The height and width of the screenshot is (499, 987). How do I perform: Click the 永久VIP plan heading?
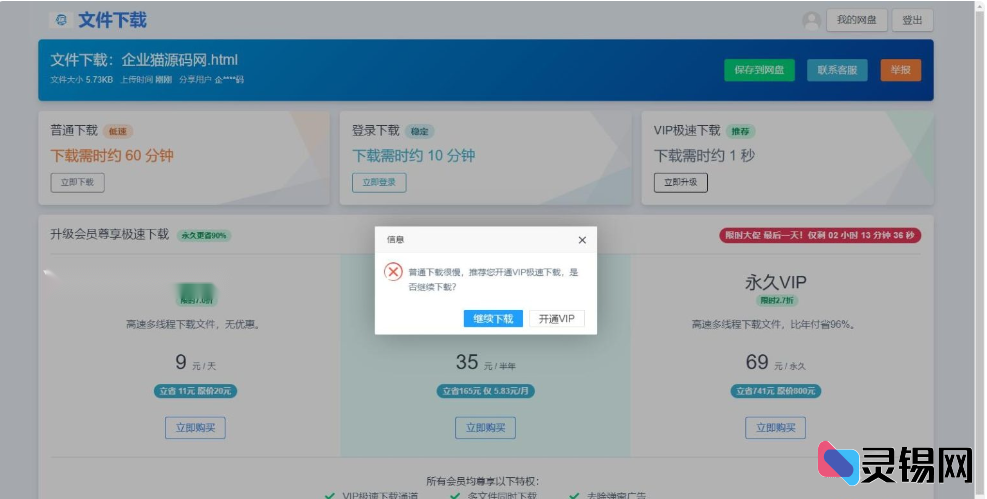(x=776, y=283)
